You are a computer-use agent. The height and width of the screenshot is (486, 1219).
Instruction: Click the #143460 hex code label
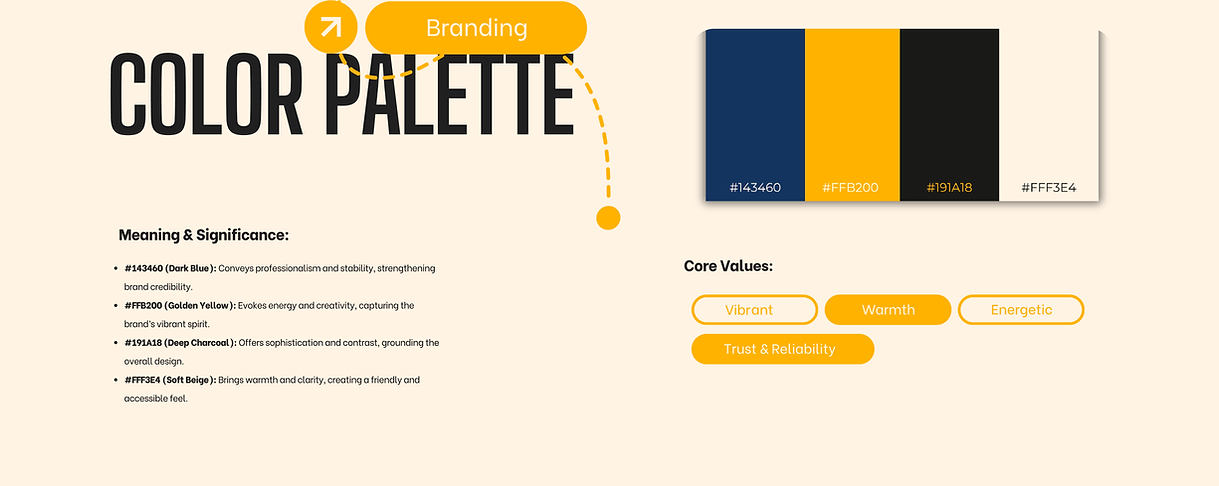click(x=755, y=187)
